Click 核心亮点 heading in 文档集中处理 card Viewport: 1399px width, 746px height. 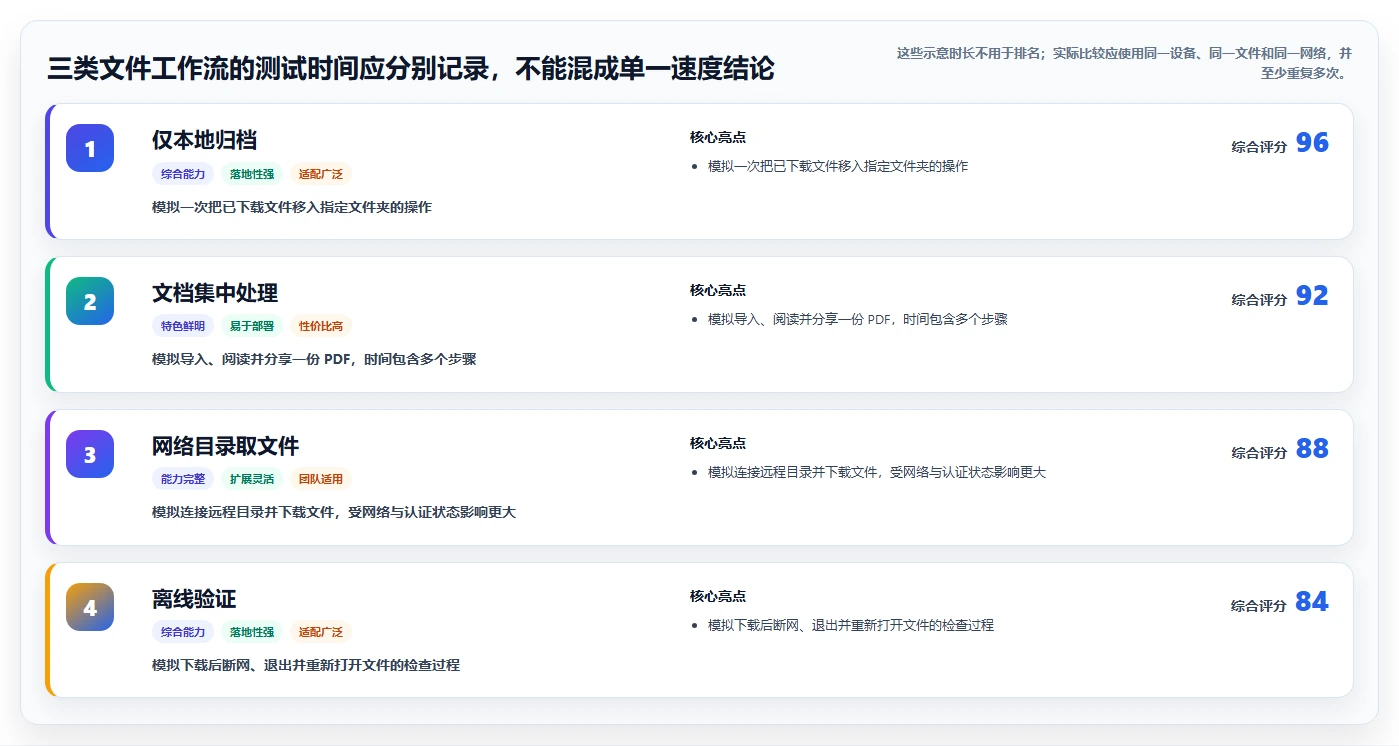point(718,290)
